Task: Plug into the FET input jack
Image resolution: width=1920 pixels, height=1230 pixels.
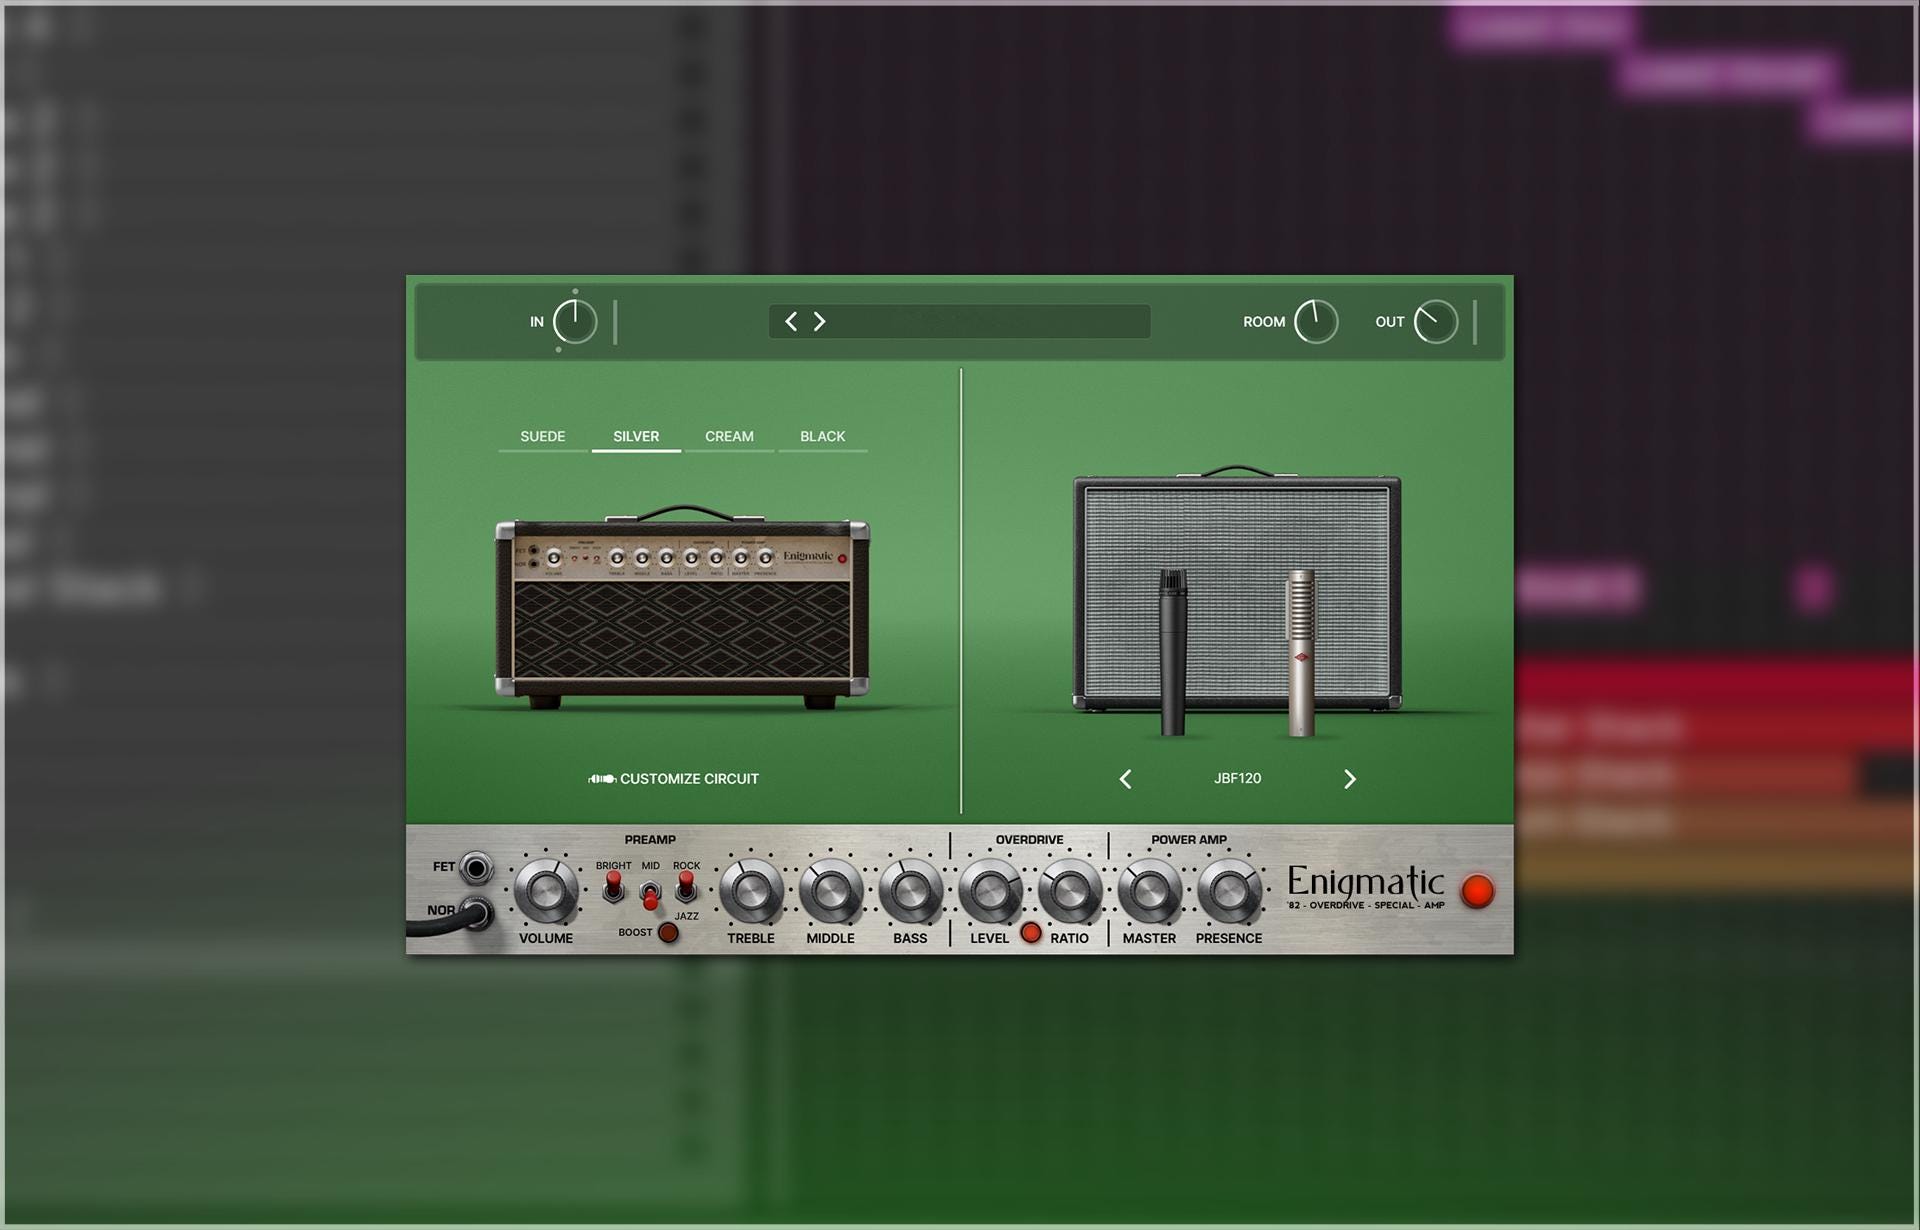Action: click(x=476, y=868)
